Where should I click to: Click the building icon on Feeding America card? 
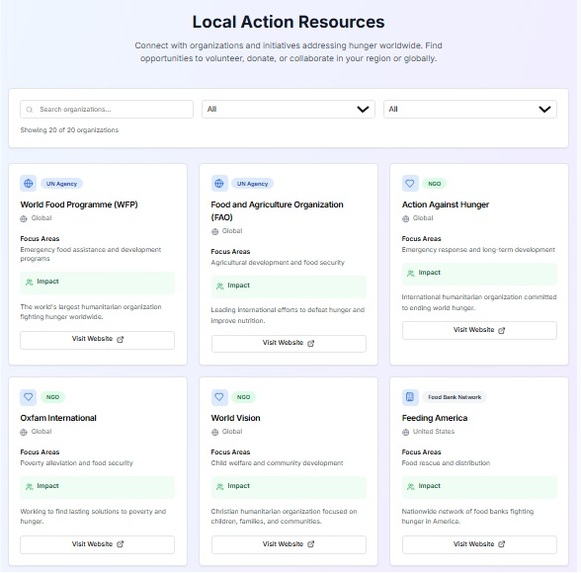(410, 397)
